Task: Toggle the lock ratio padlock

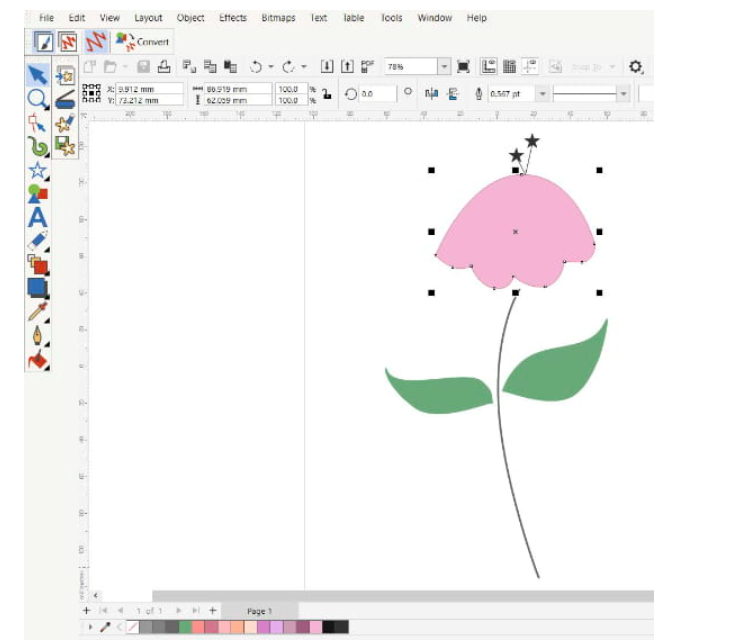Action: pos(327,94)
